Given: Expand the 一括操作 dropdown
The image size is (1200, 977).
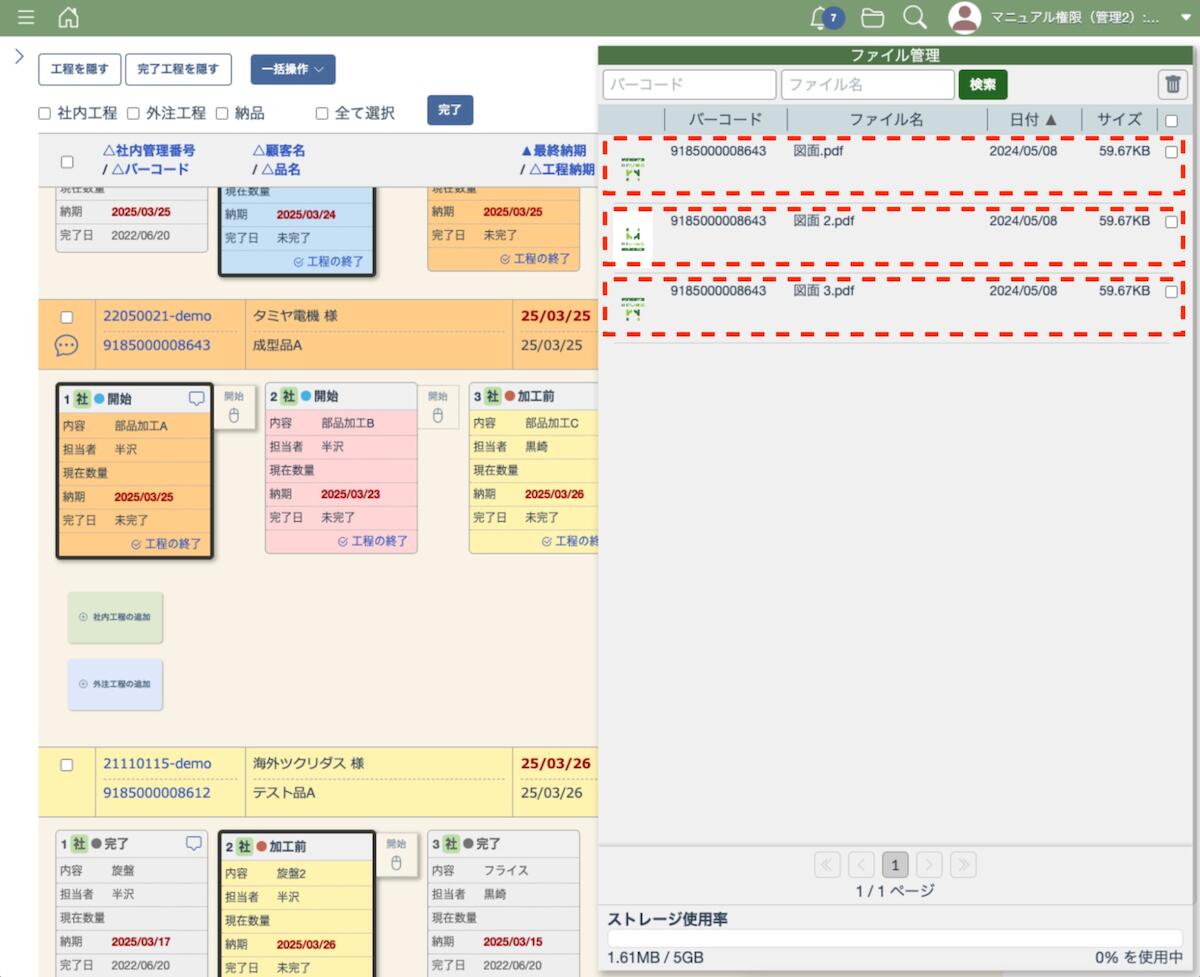Looking at the screenshot, I should pos(292,69).
